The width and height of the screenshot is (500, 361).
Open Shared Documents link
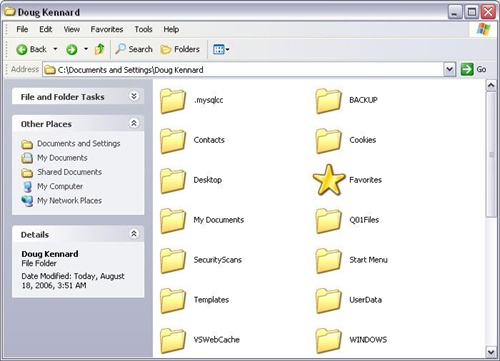coord(69,172)
